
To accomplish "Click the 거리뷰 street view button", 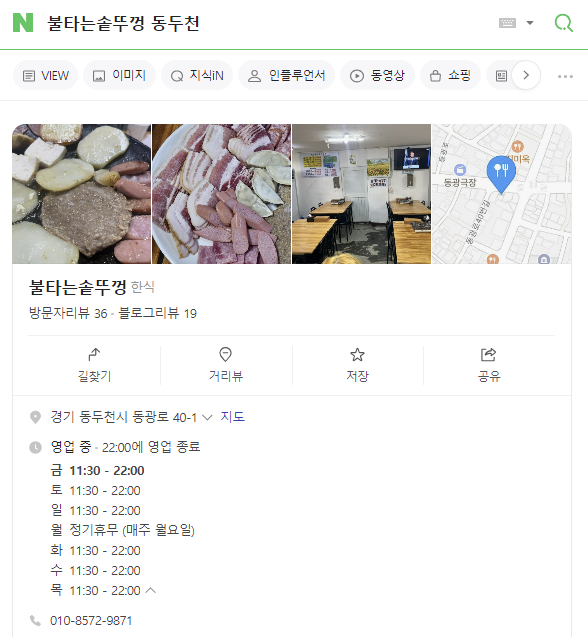I will pos(226,365).
